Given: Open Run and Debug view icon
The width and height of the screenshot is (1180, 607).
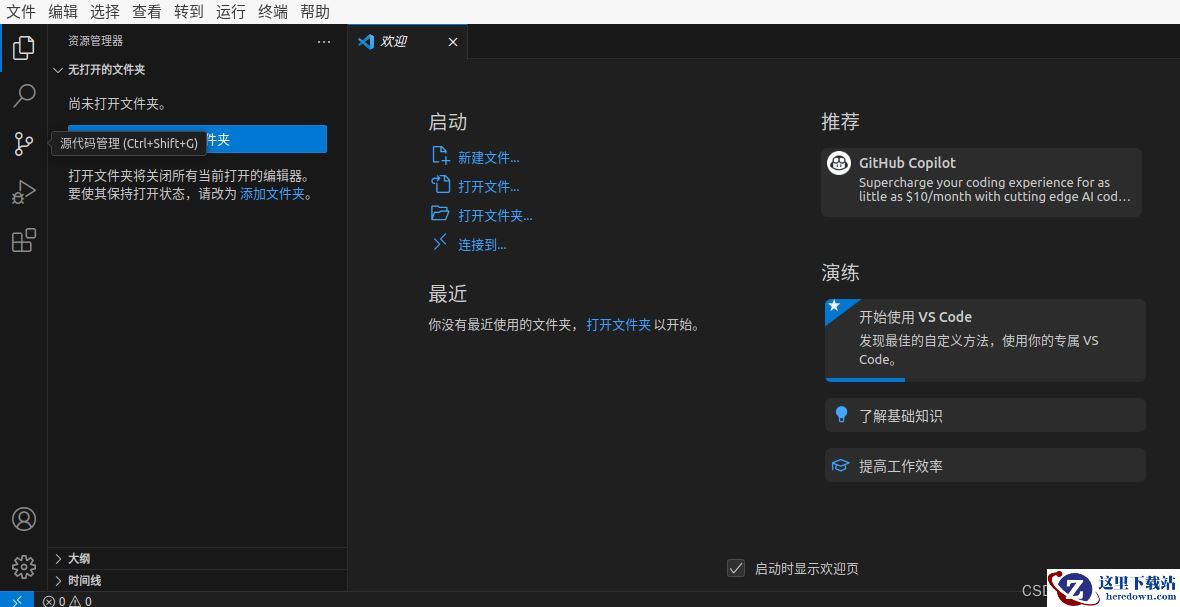Looking at the screenshot, I should (x=23, y=192).
